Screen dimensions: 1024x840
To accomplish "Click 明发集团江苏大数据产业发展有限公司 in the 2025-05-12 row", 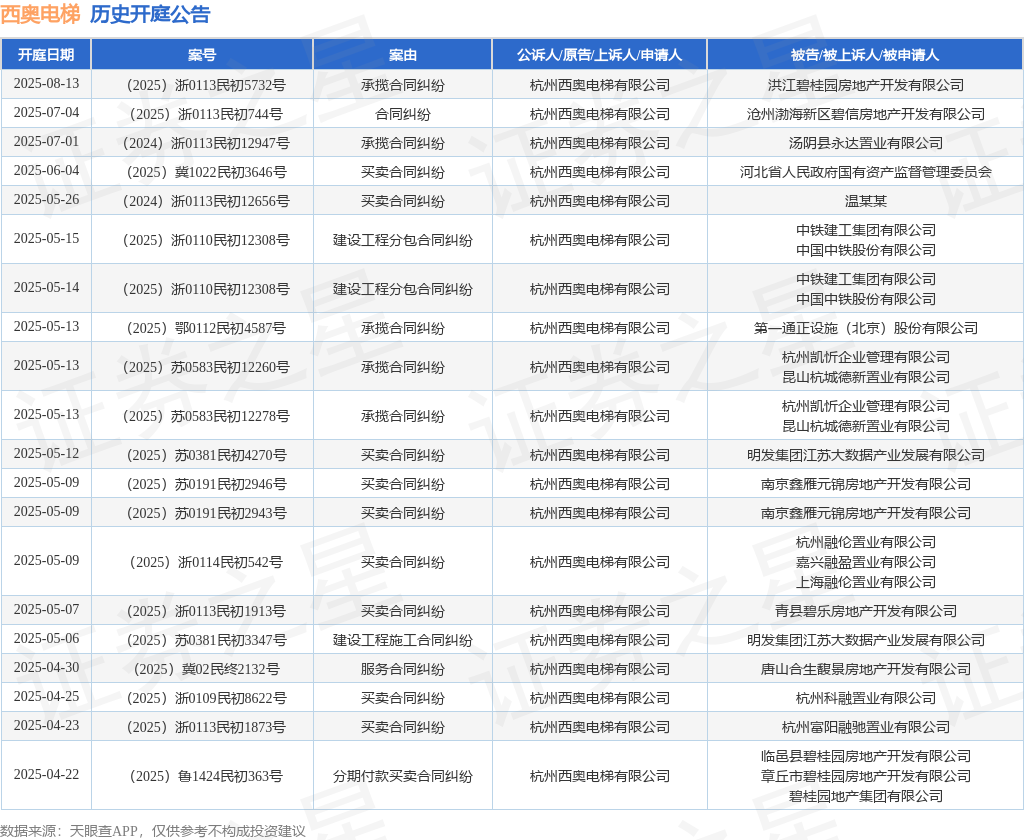I will pos(865,455).
